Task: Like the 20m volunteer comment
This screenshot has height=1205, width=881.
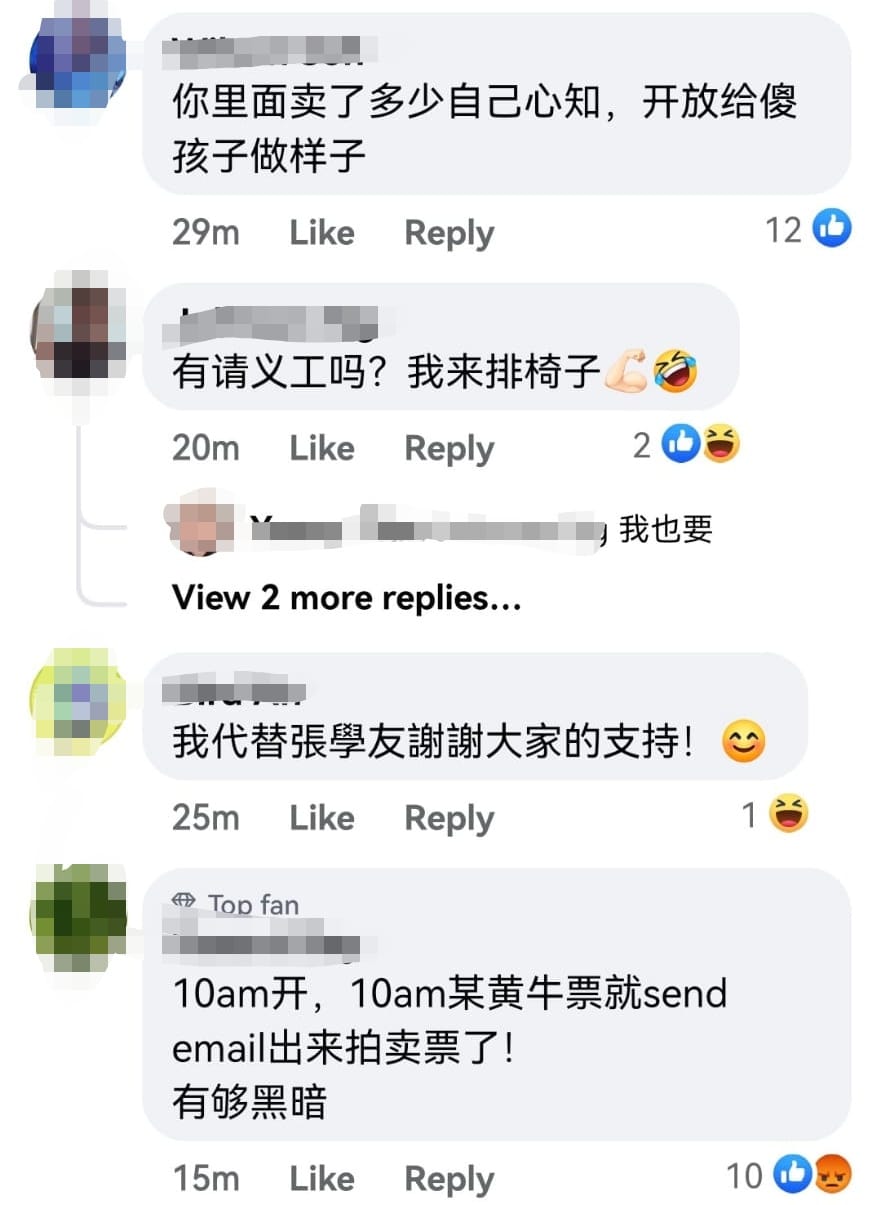Action: pos(322,448)
